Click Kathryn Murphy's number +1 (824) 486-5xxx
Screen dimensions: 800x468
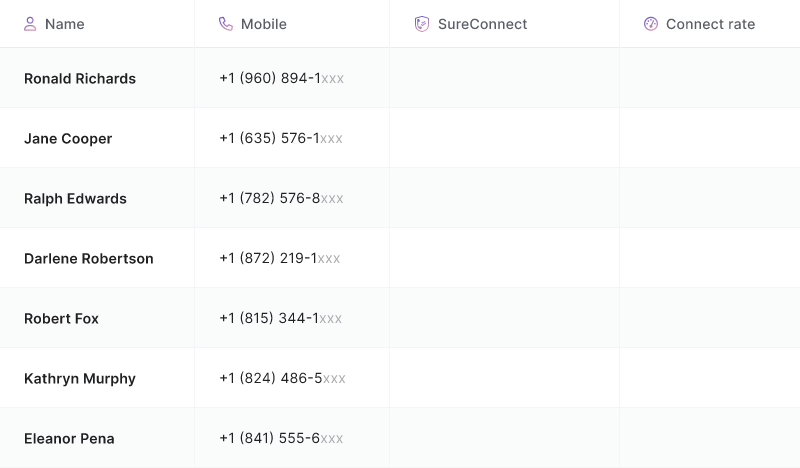[282, 379]
